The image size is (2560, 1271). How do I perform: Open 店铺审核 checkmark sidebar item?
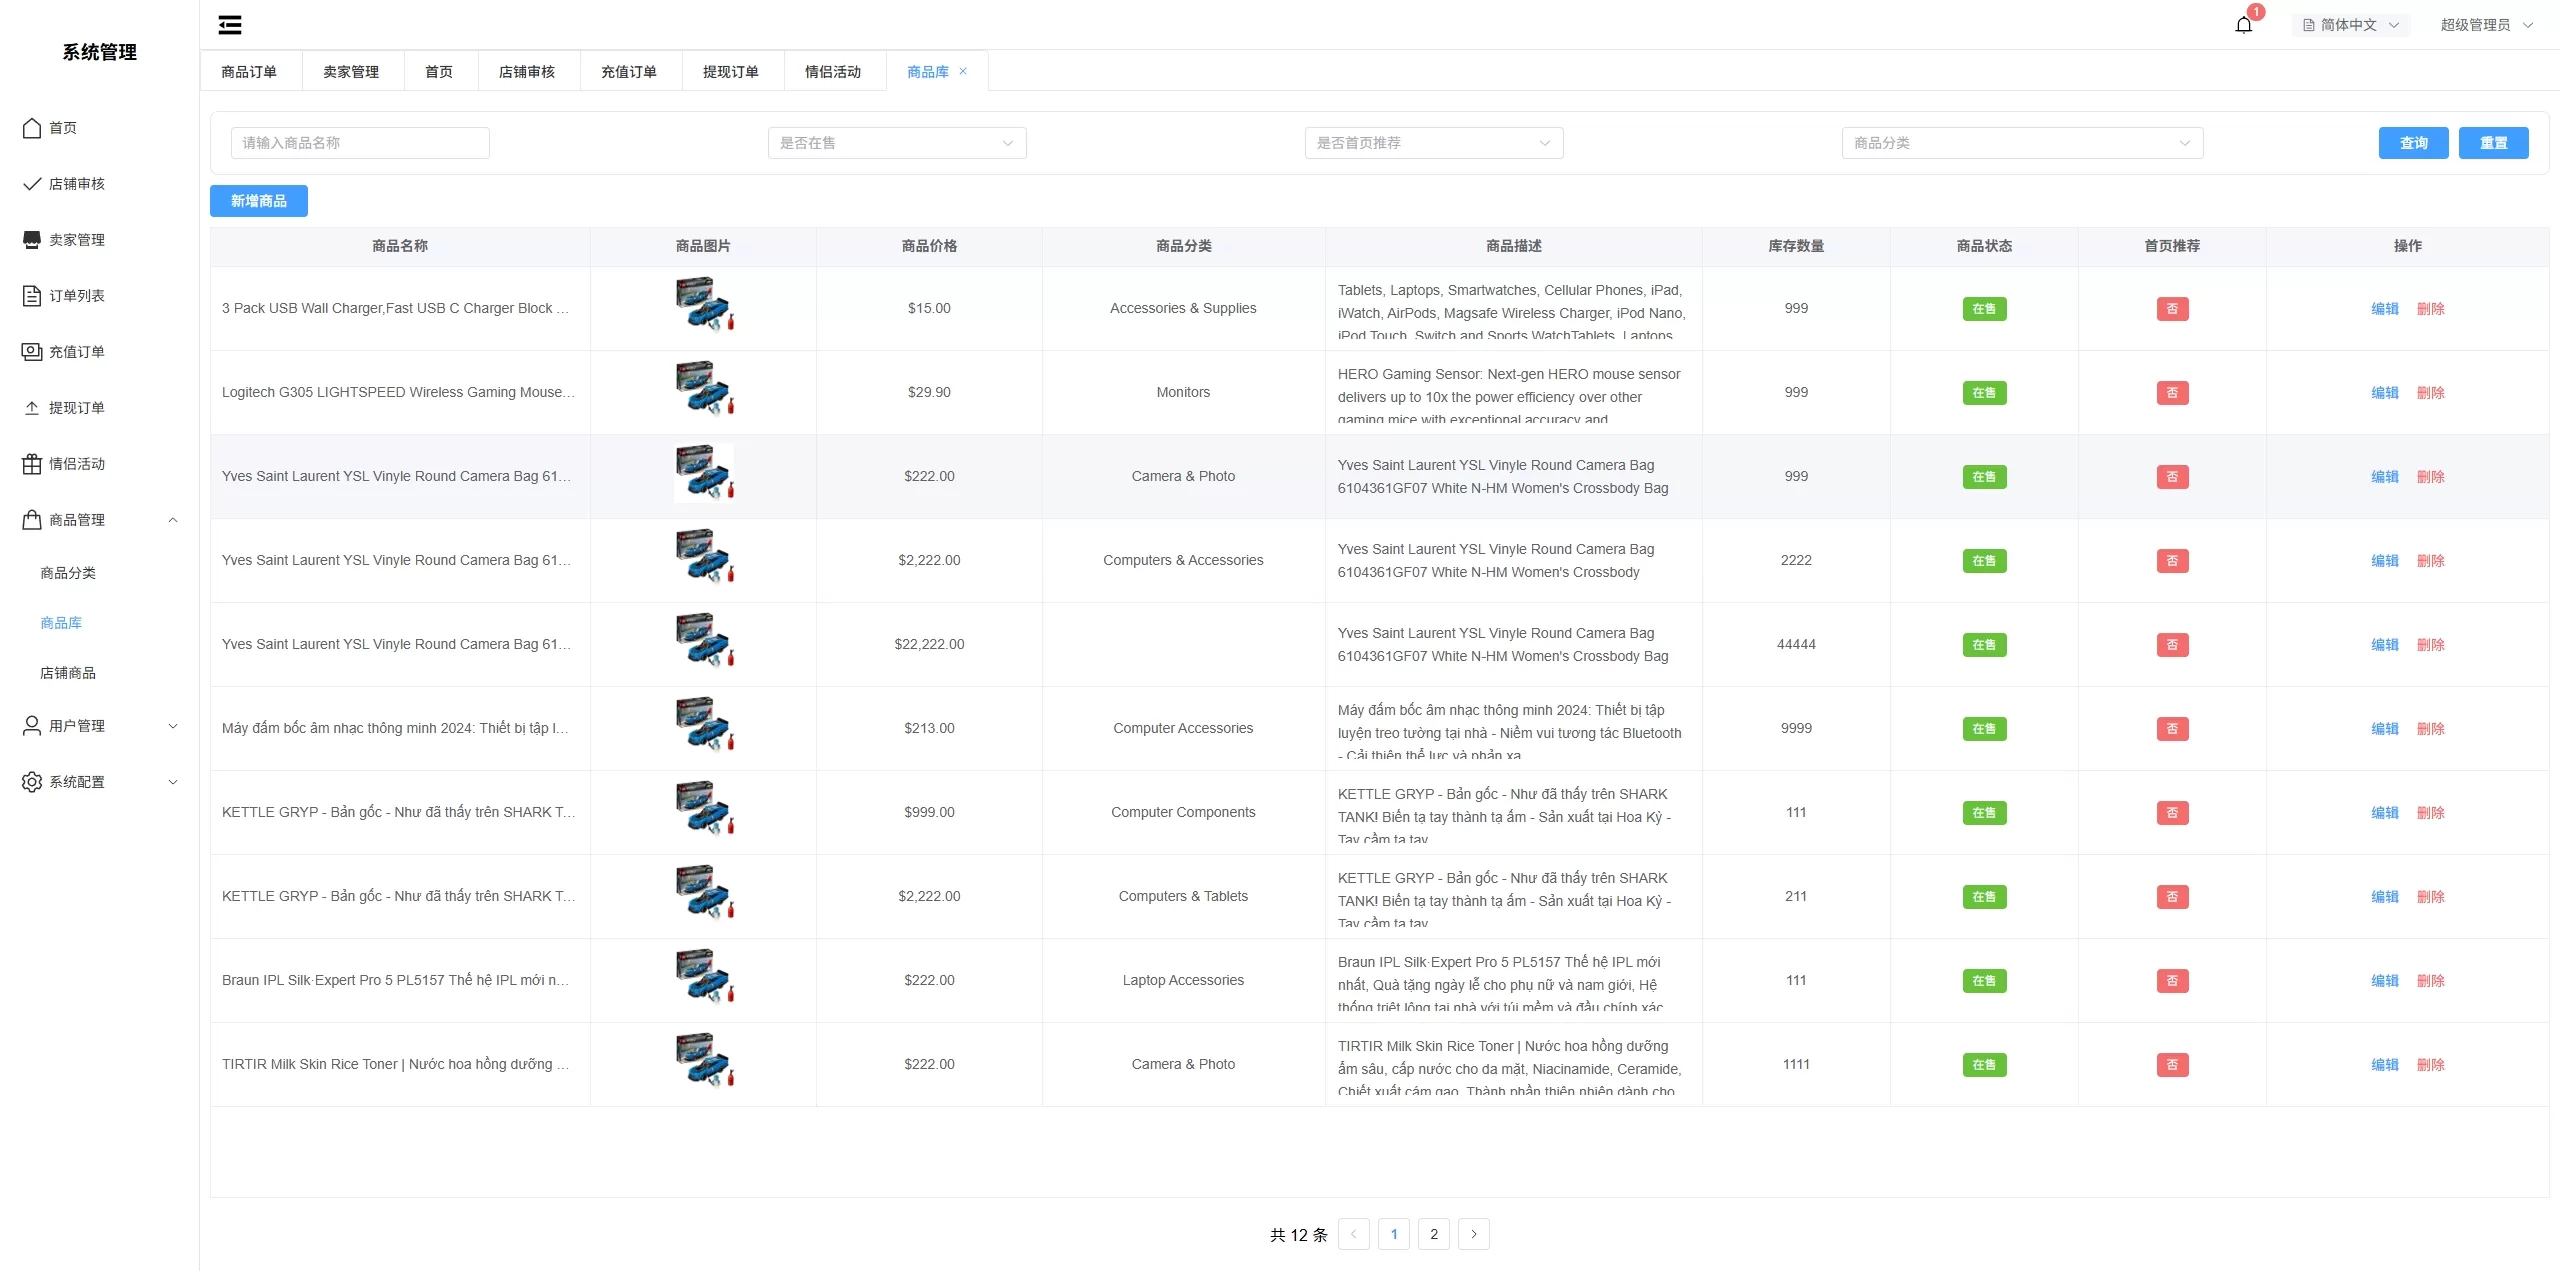(x=32, y=184)
